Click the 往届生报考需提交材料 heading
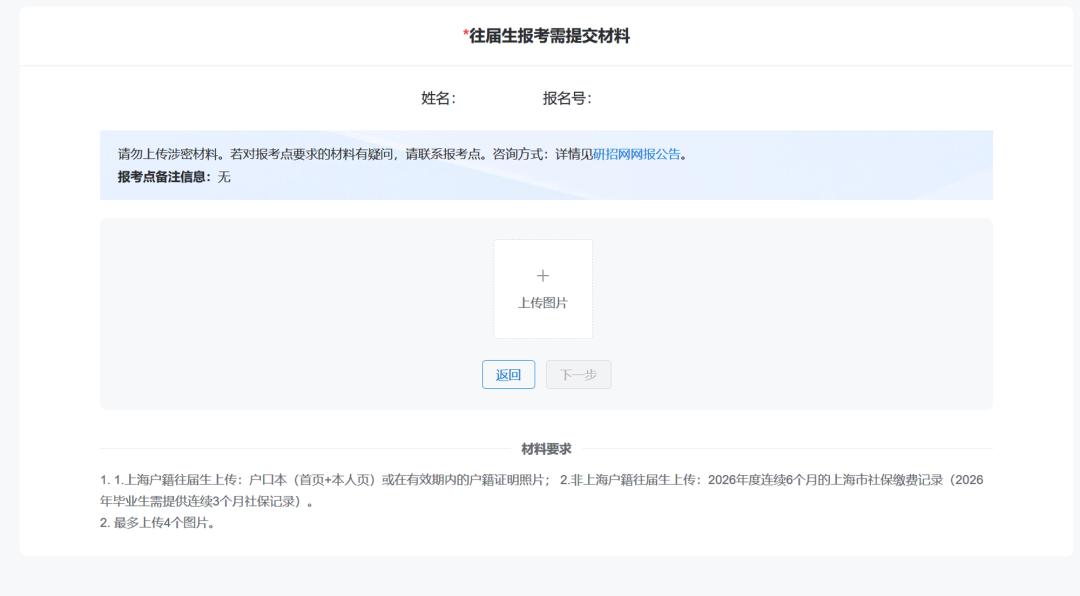The image size is (1080, 596). 547,36
